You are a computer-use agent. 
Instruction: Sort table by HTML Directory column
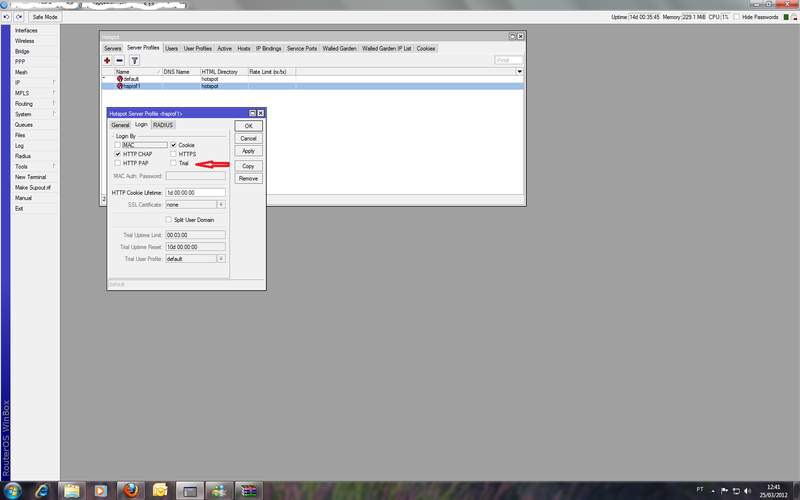[223, 72]
